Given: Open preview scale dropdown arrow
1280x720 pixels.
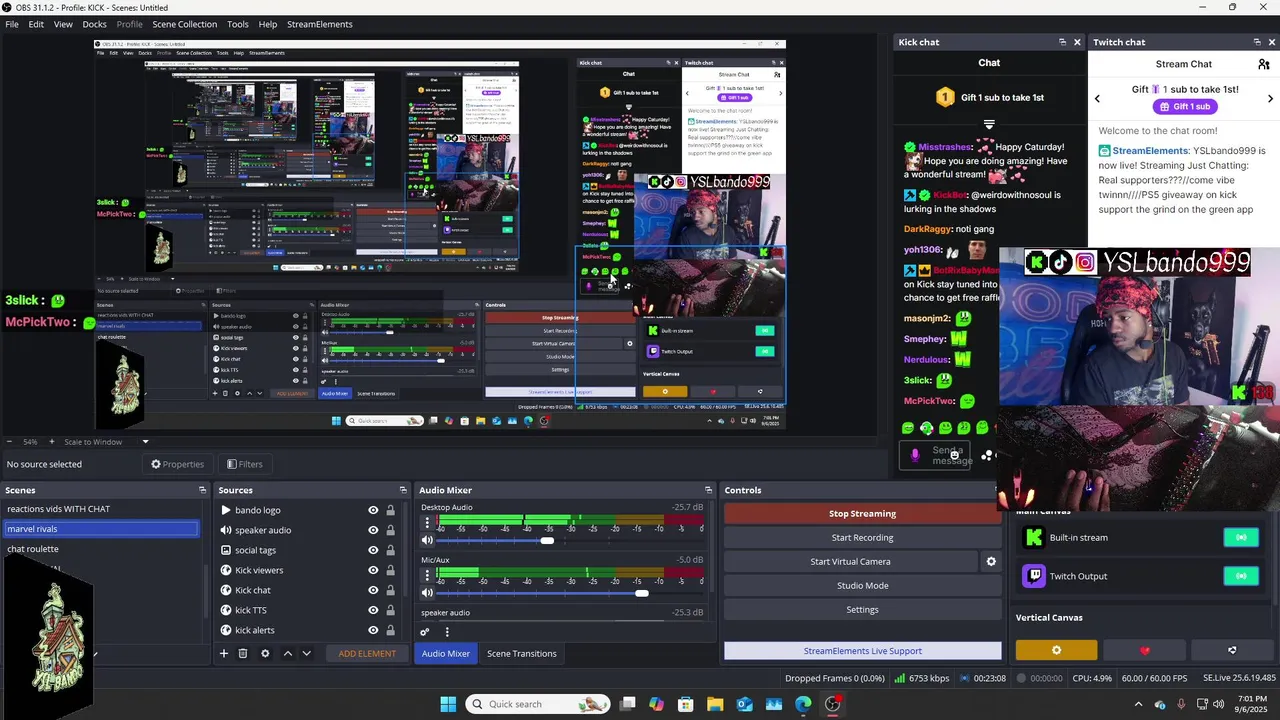Looking at the screenshot, I should click(x=145, y=442).
